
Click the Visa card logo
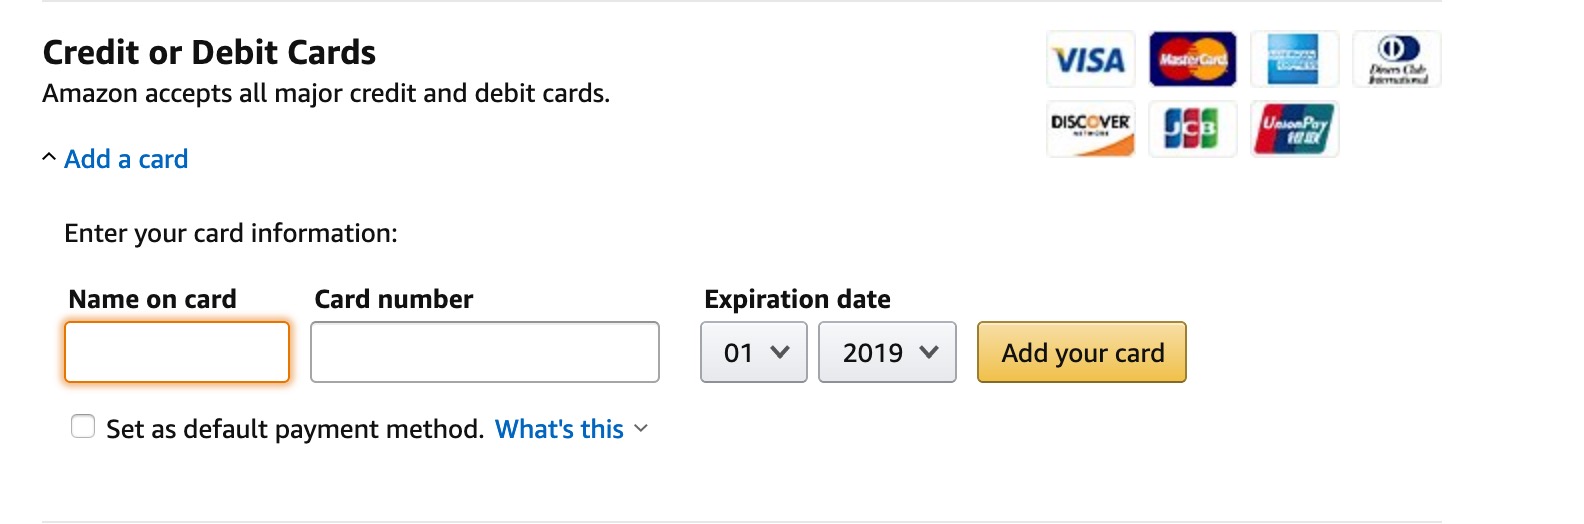click(1090, 60)
